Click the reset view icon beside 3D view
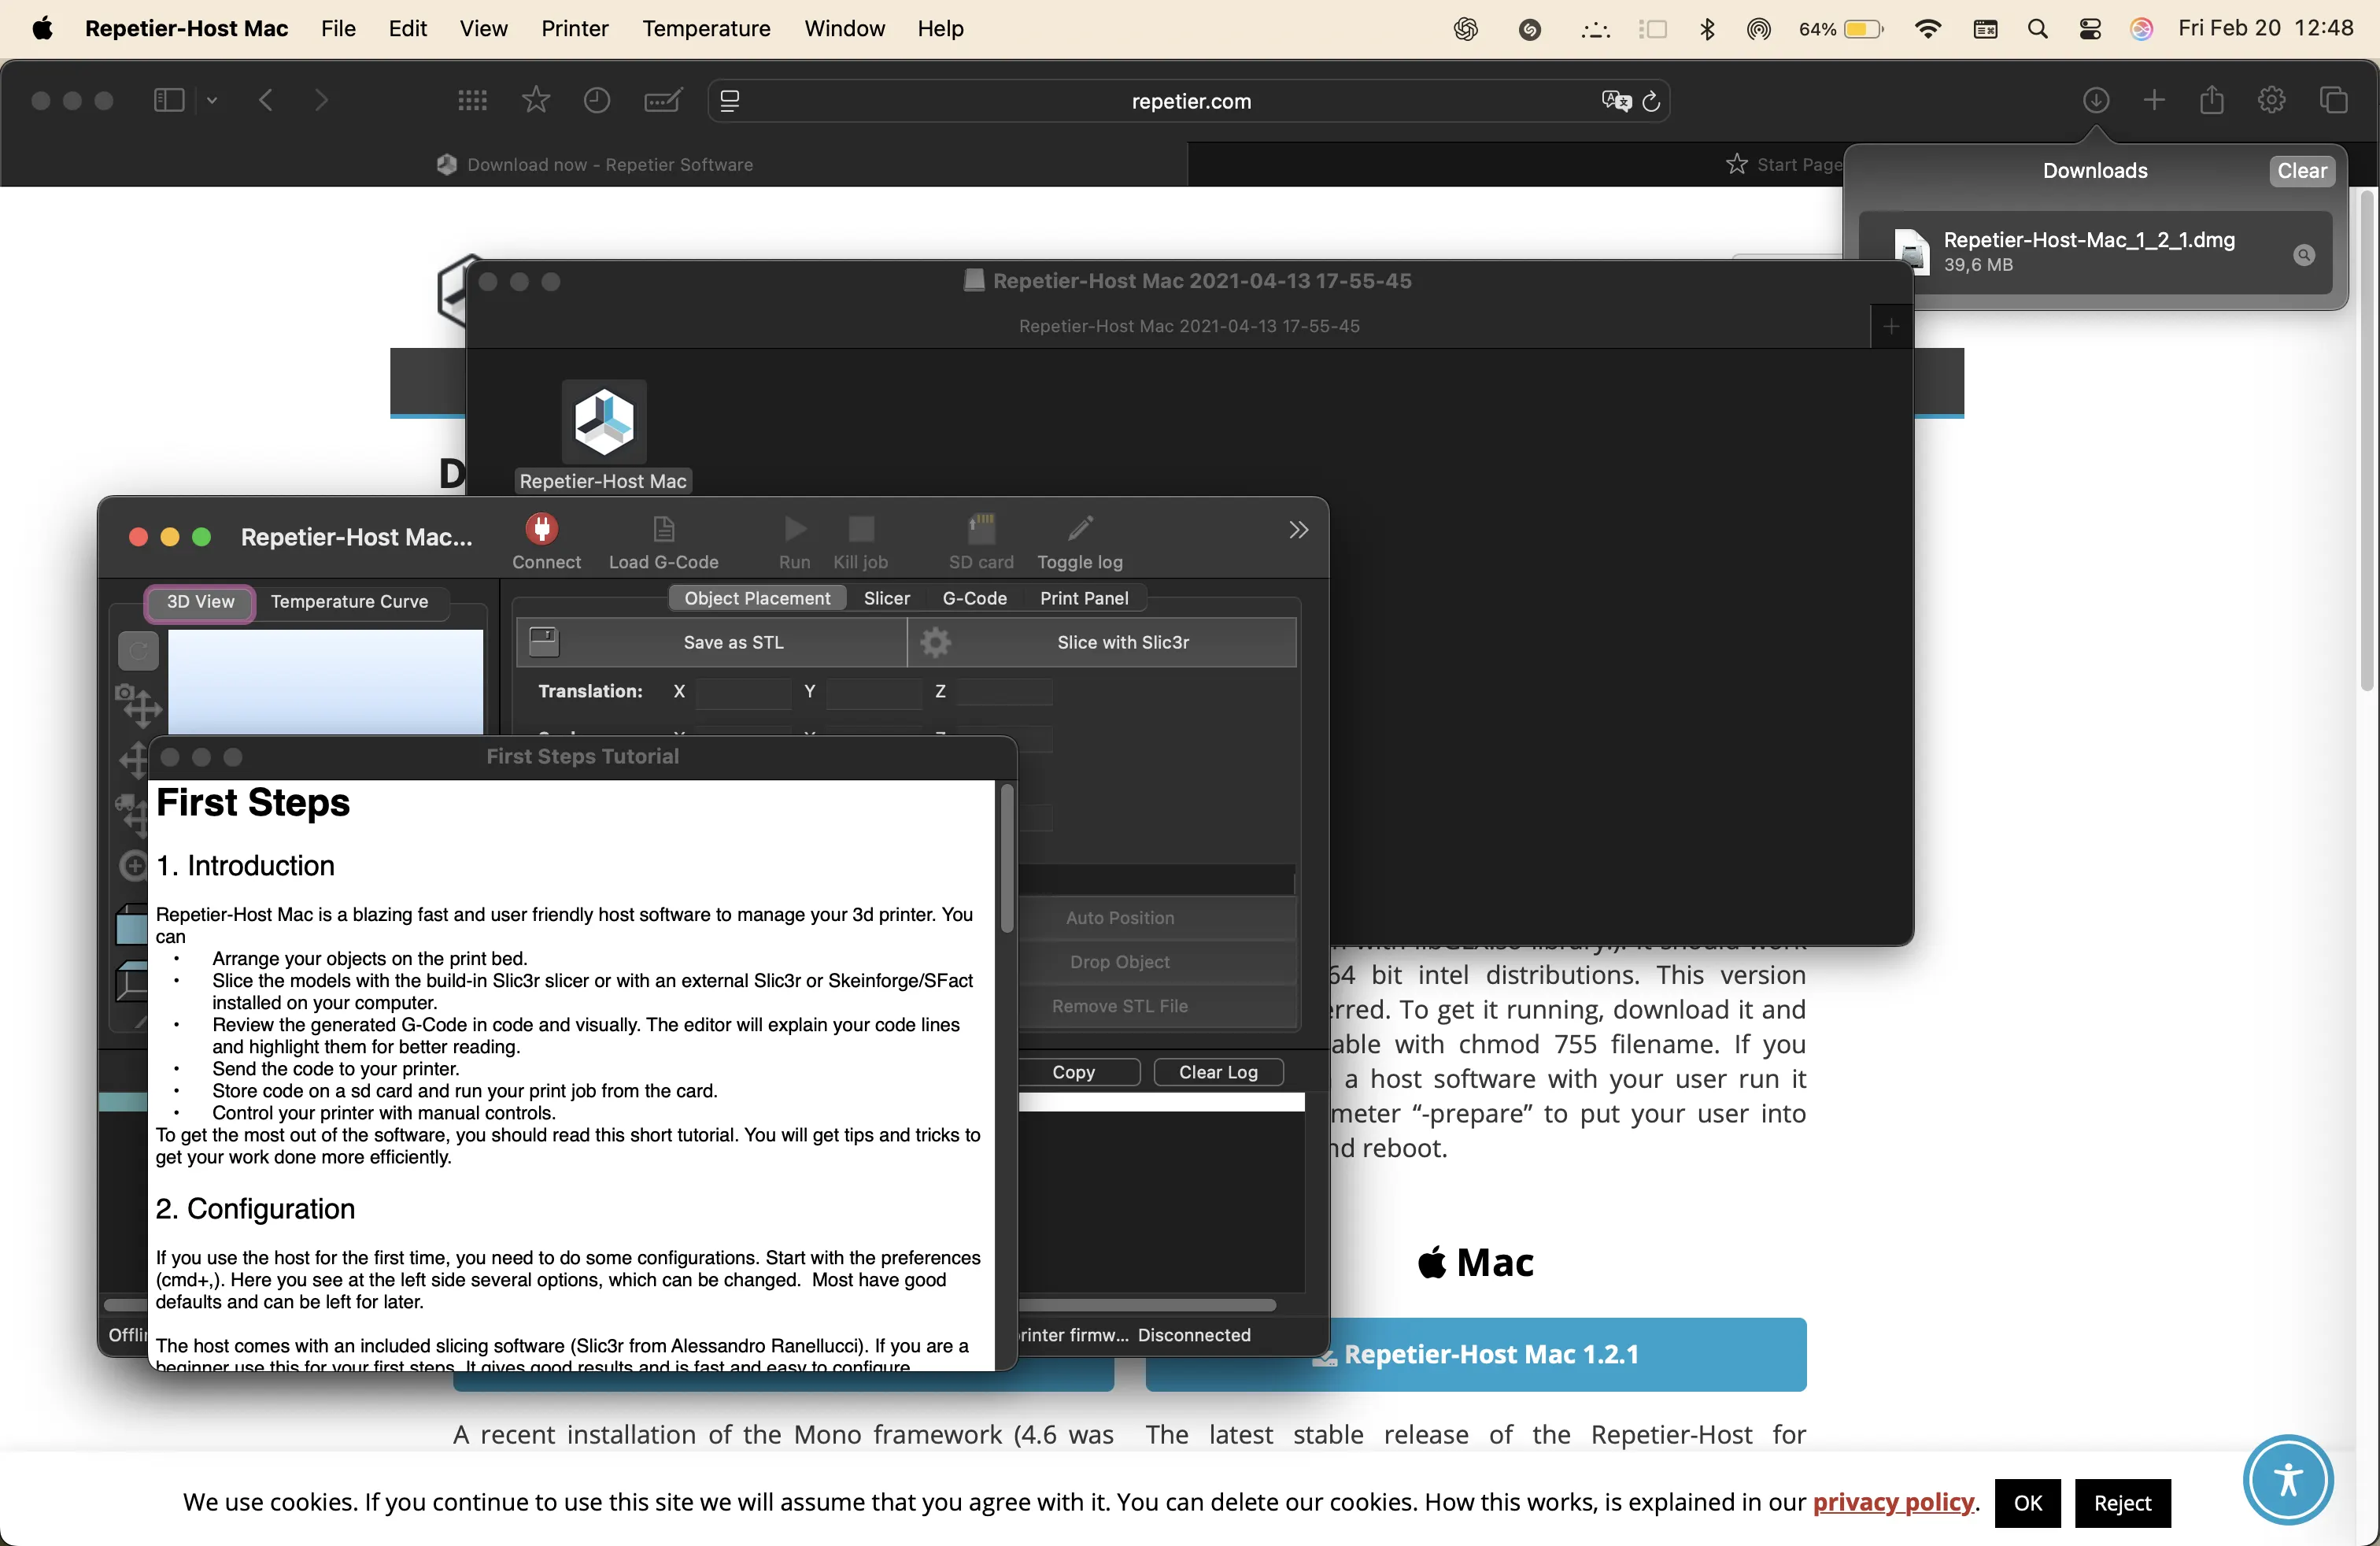This screenshot has width=2380, height=1546. (138, 651)
